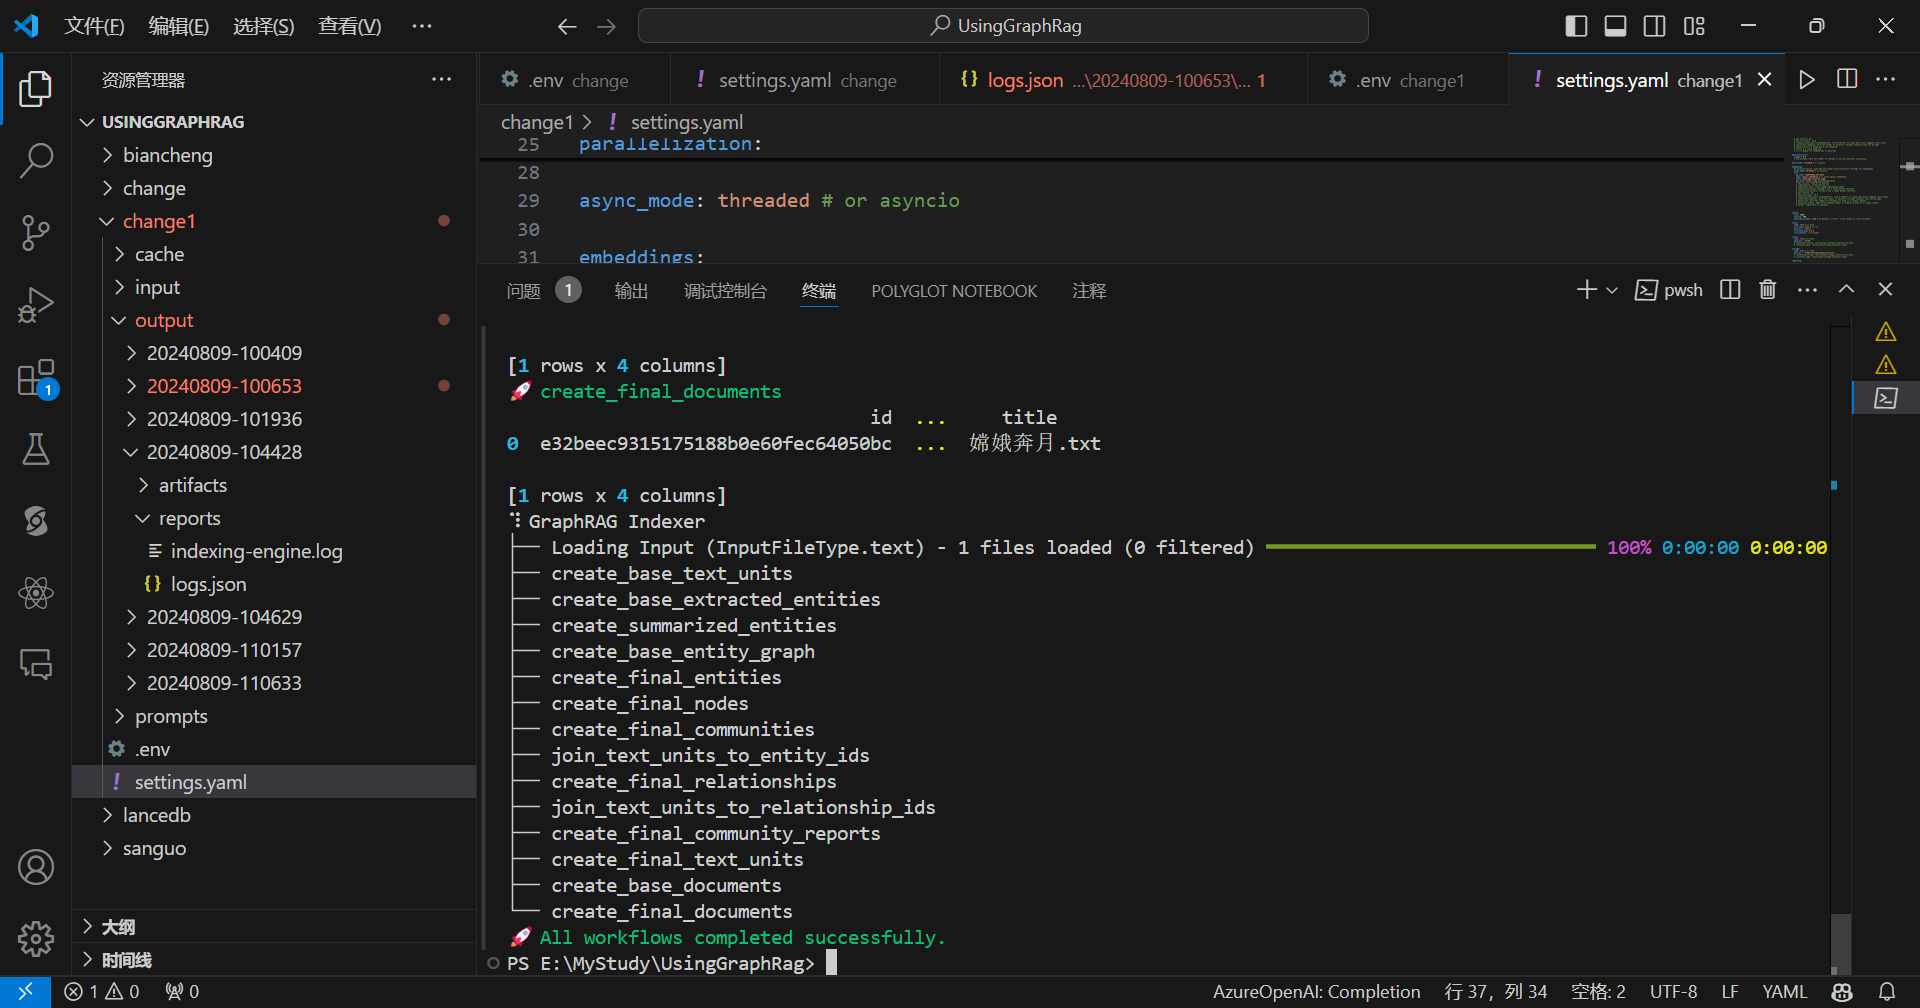Viewport: 1920px width, 1008px height.
Task: Click change1 in the breadcrumb
Action: [537, 122]
